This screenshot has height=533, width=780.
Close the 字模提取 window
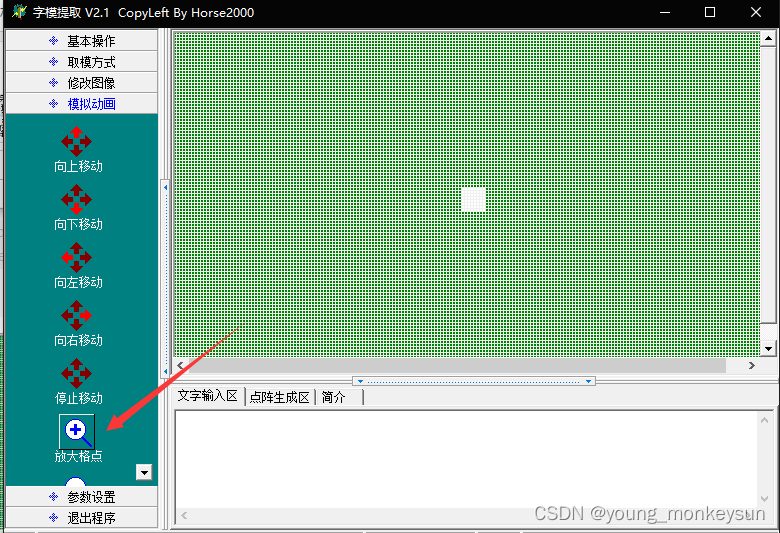click(756, 12)
